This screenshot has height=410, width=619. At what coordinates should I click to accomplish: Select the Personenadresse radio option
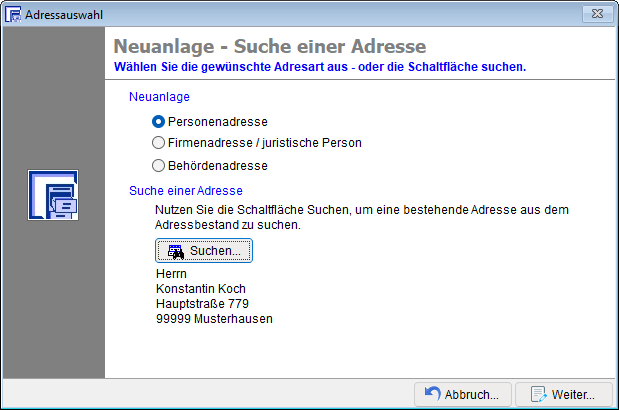(x=158, y=121)
